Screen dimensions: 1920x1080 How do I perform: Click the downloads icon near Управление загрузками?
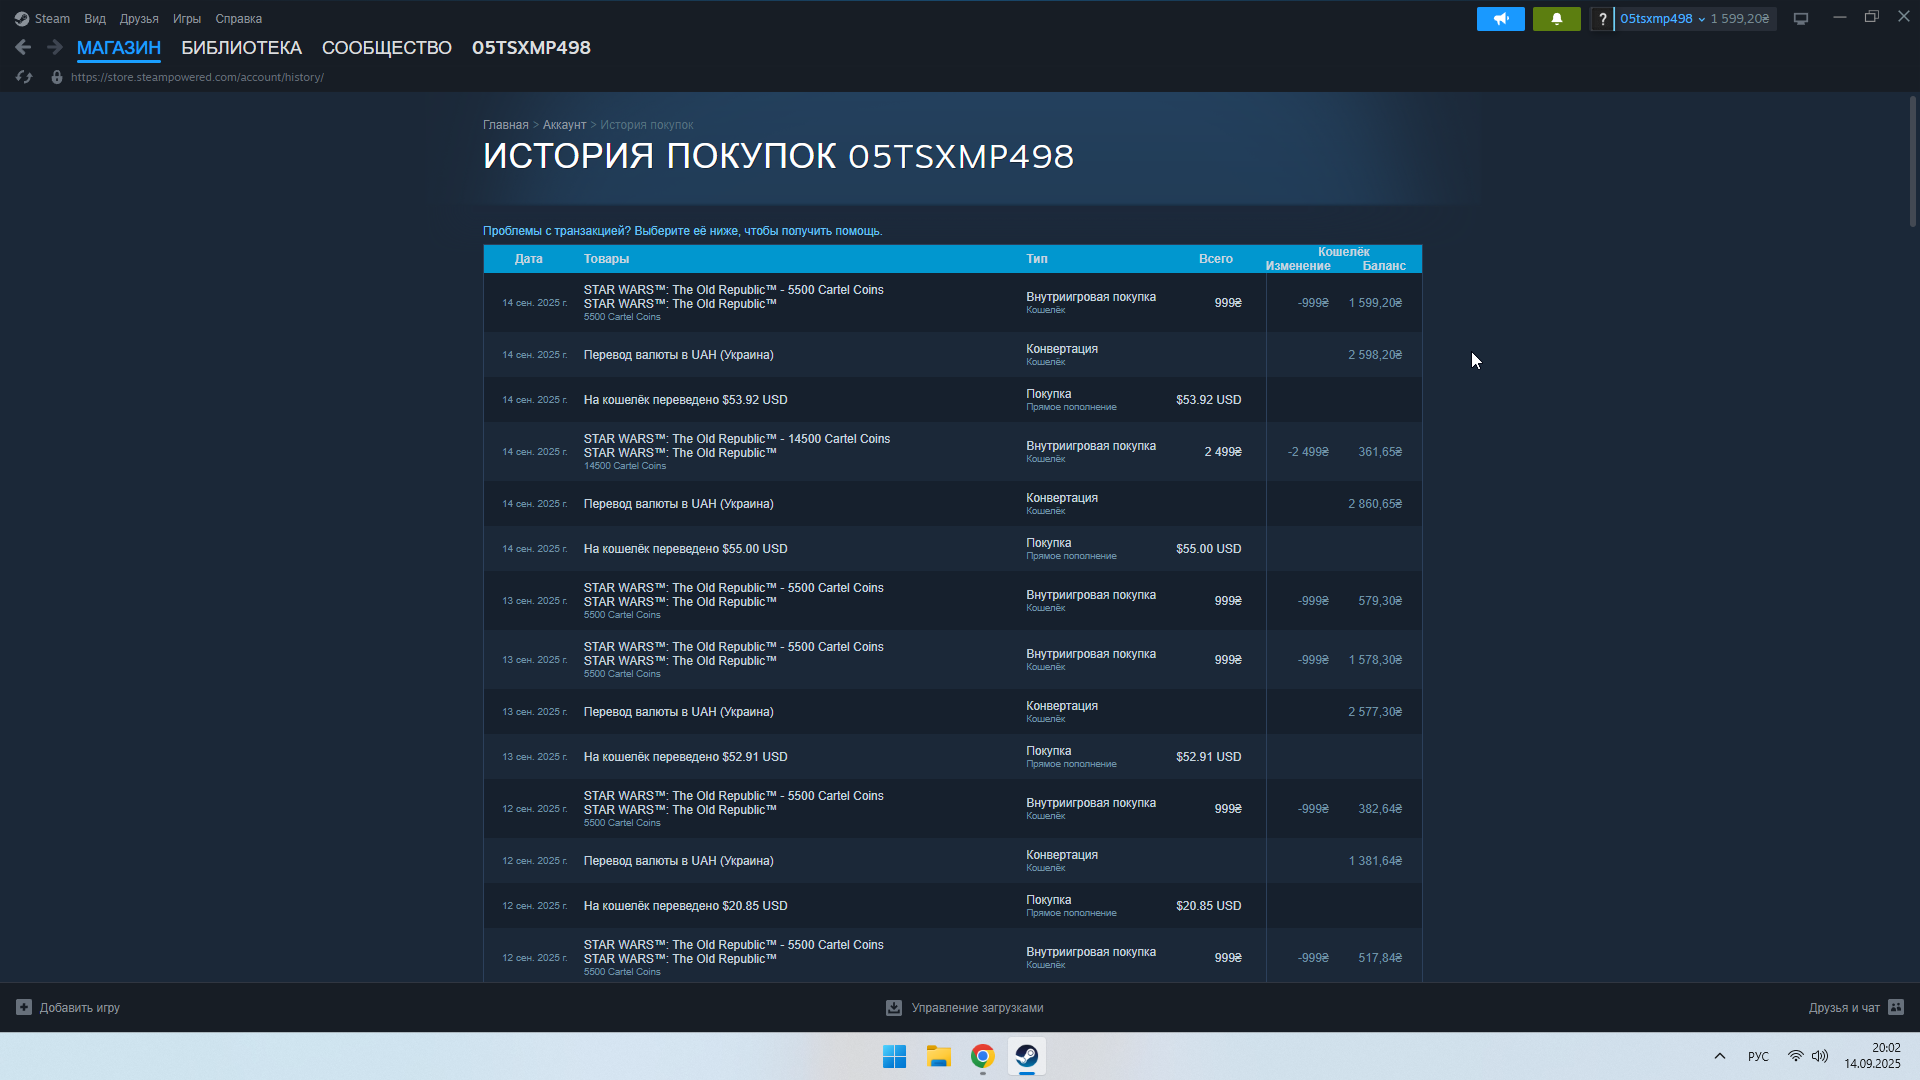tap(894, 1008)
